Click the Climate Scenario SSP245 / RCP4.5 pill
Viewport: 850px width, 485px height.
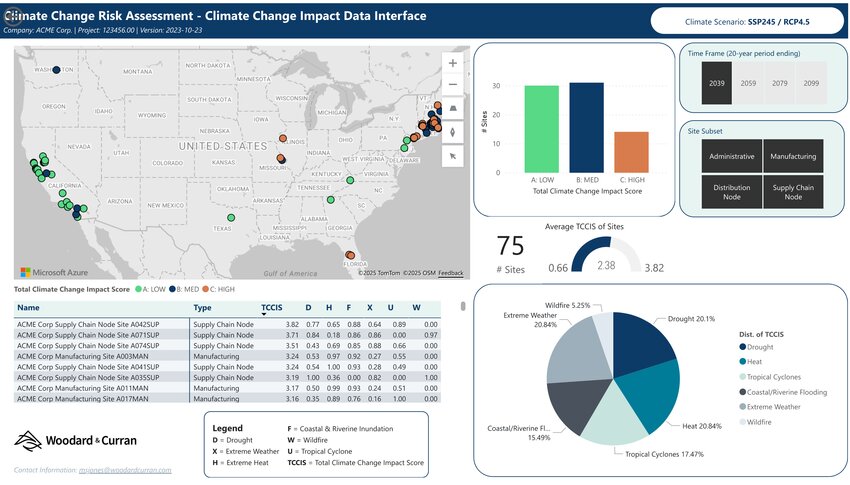pyautogui.click(x=747, y=22)
